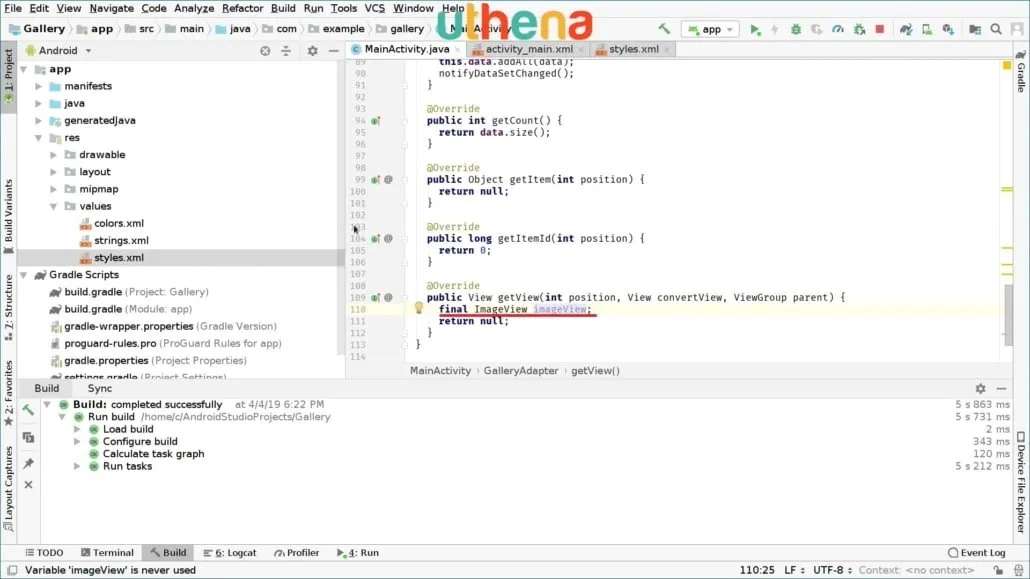
Task: Click the Attach debugger to process icon
Action: [x=859, y=30]
